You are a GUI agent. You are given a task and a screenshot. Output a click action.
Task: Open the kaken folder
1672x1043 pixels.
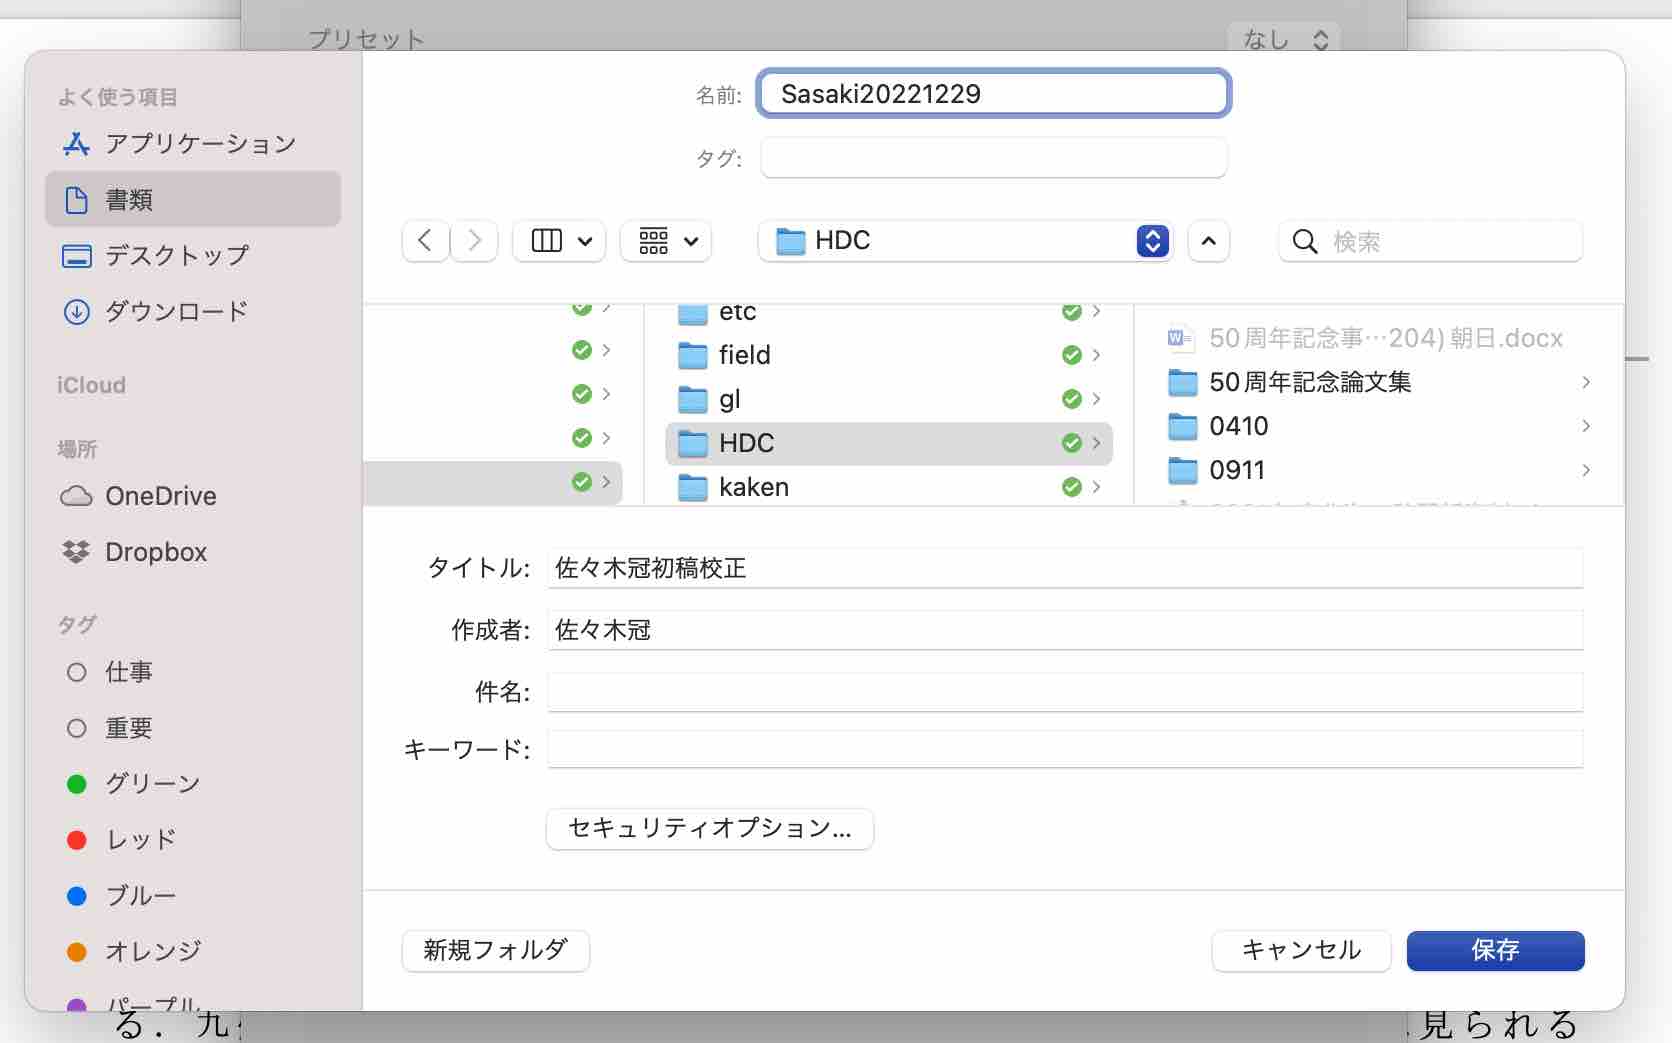click(x=753, y=487)
